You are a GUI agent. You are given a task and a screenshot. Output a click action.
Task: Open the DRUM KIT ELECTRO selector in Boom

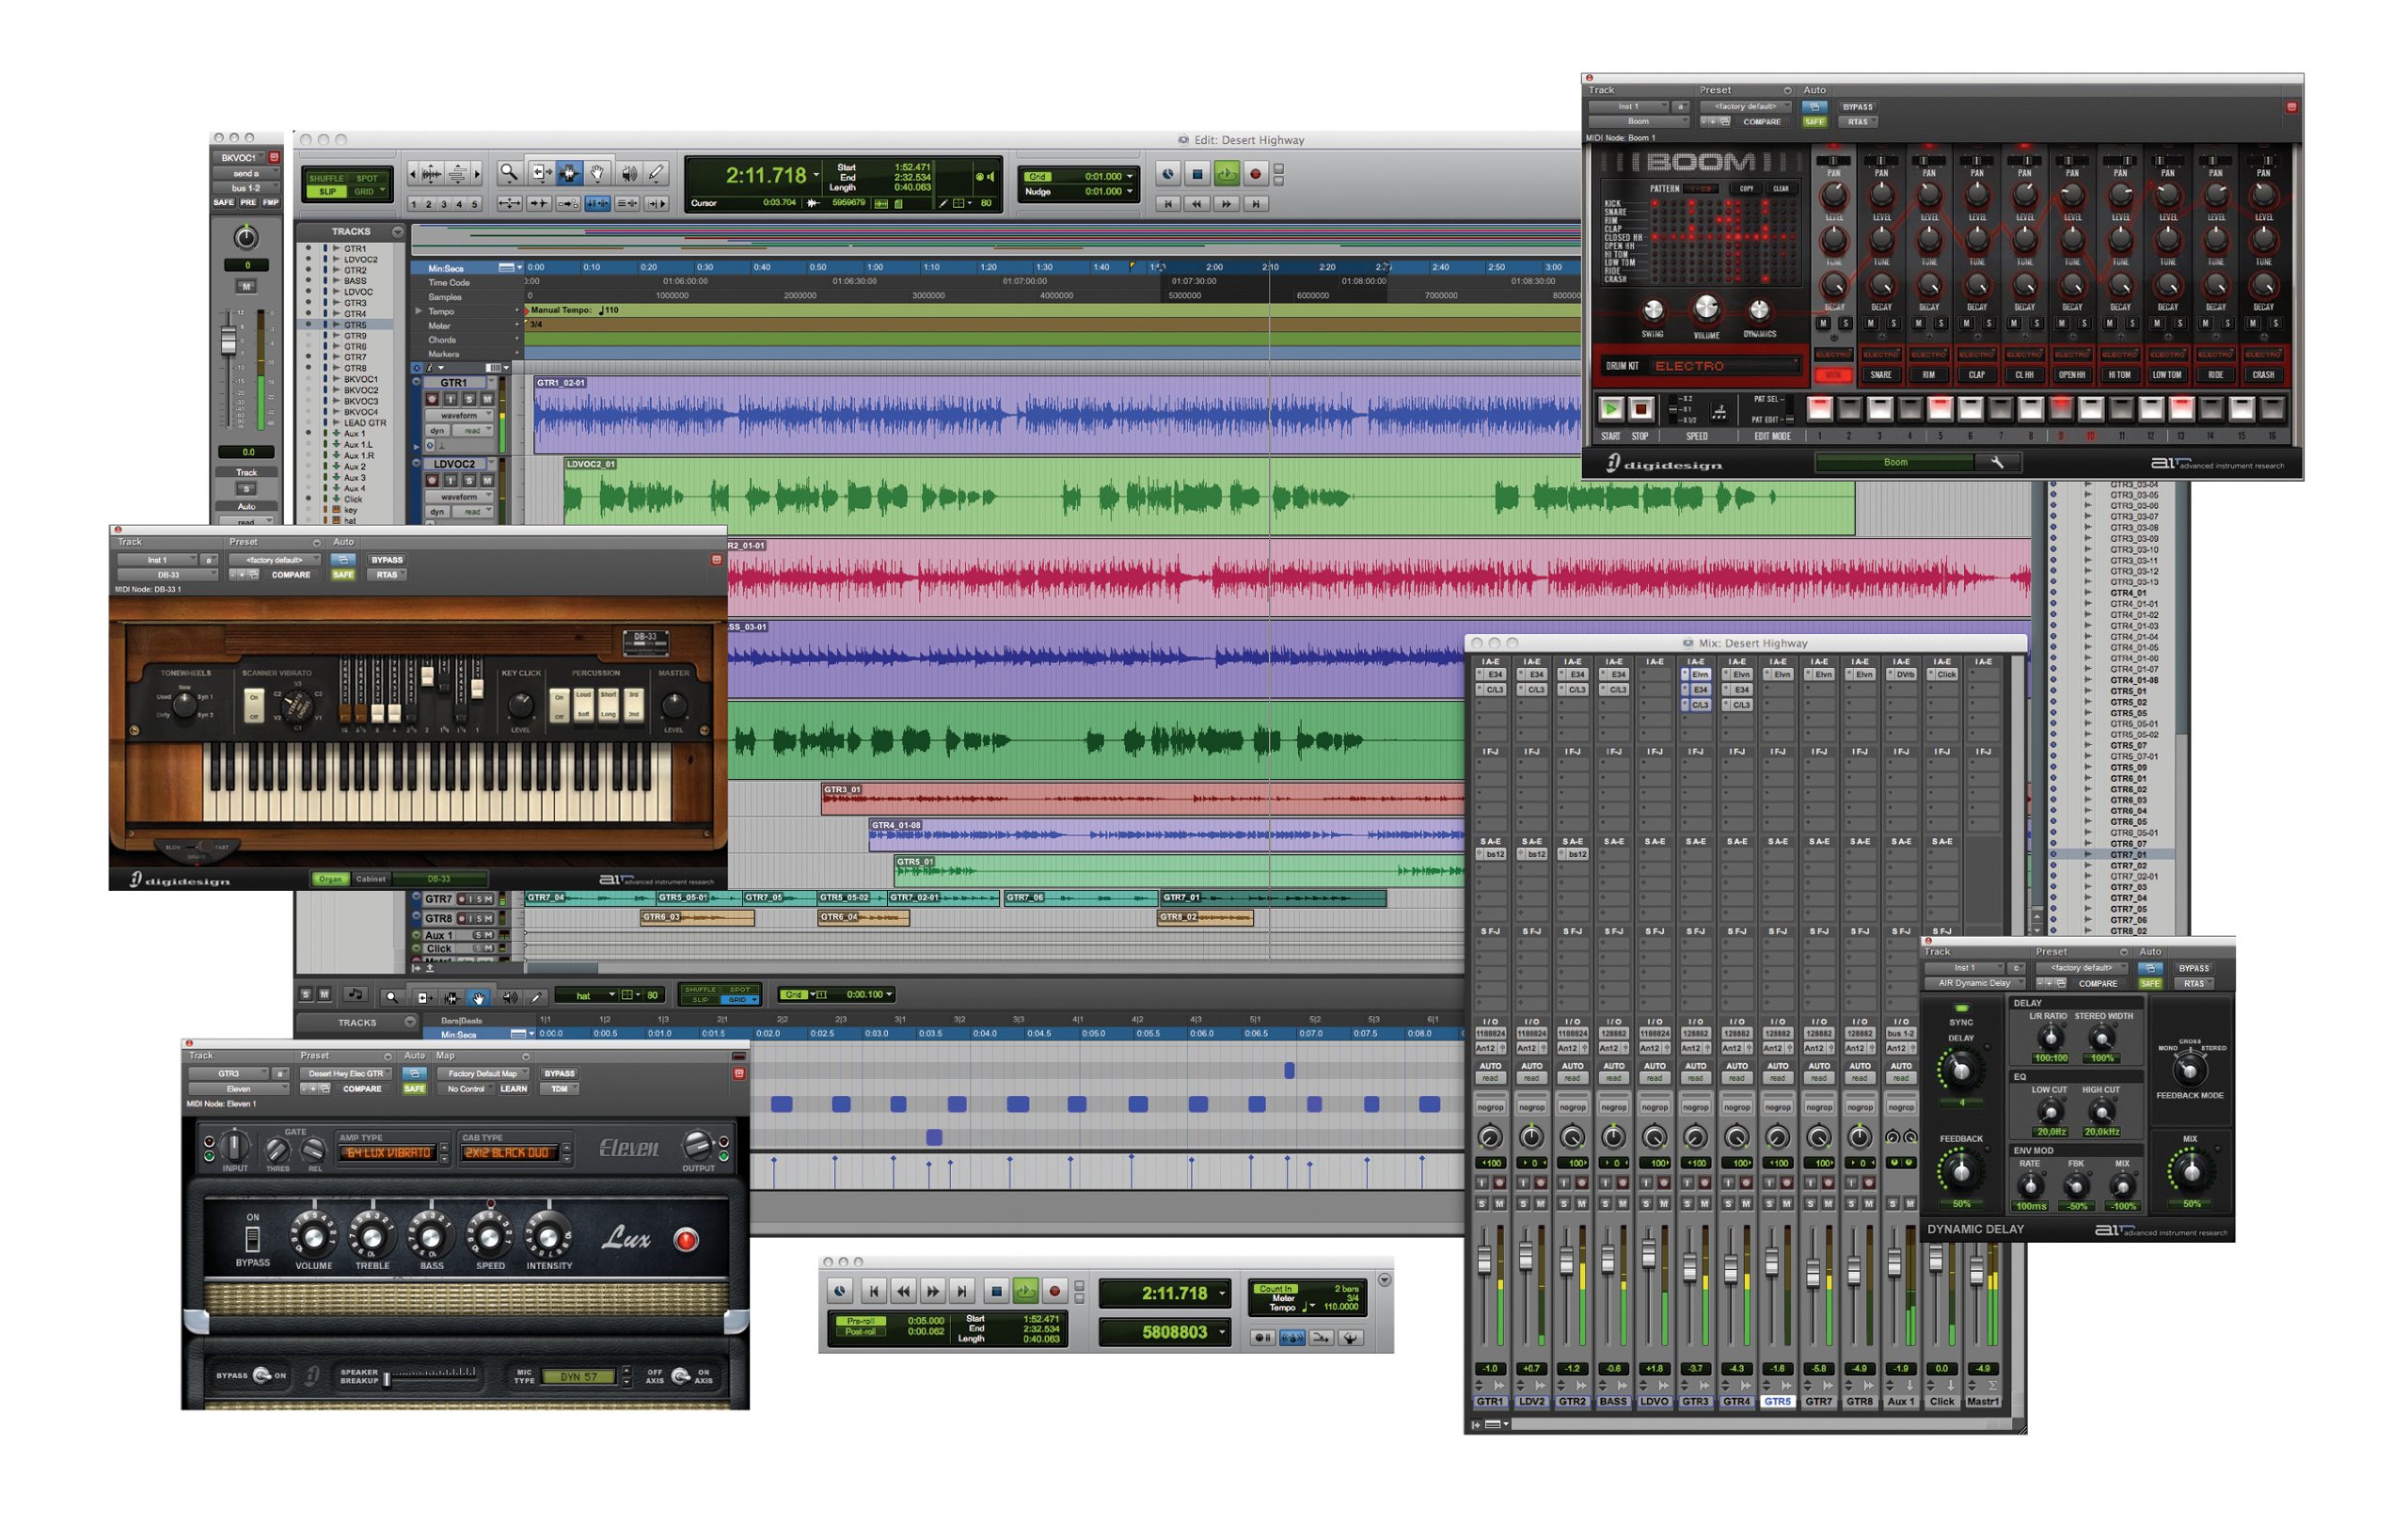tap(1700, 368)
